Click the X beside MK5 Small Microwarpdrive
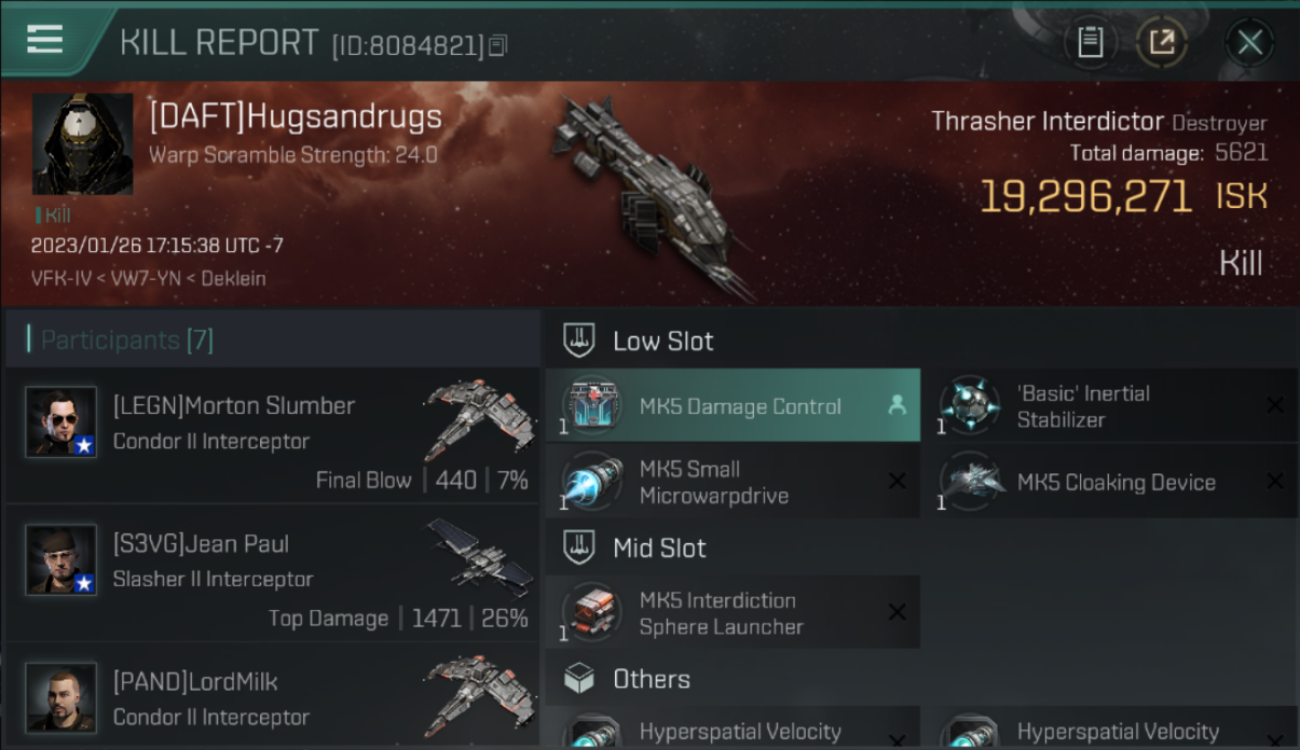Viewport: 1300px width, 750px height. point(897,482)
